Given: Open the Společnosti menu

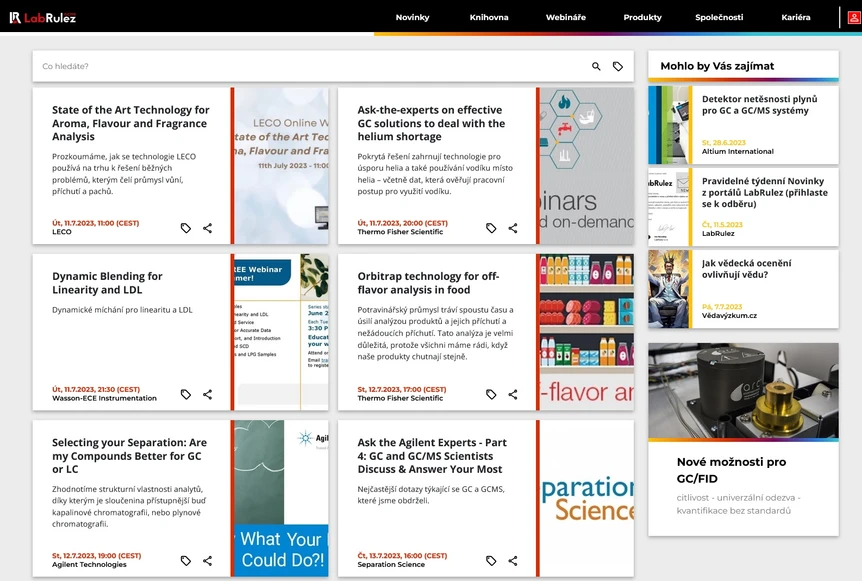Looking at the screenshot, I should [x=719, y=18].
